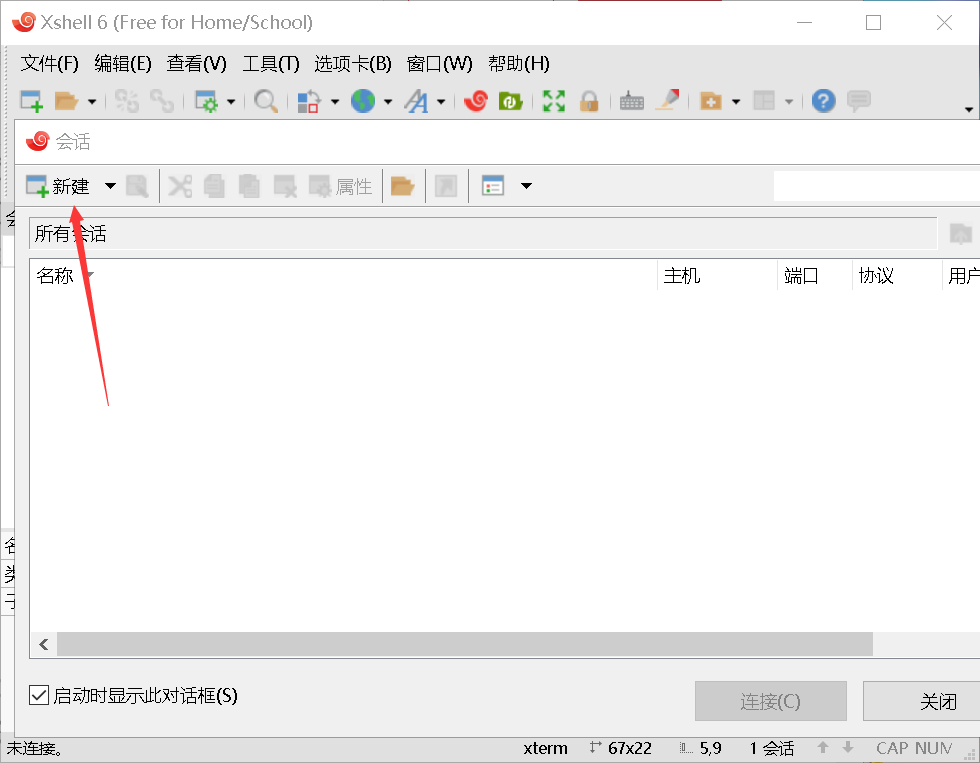This screenshot has height=763, width=980.
Task: Click the lock screen padlock icon
Action: [590, 100]
